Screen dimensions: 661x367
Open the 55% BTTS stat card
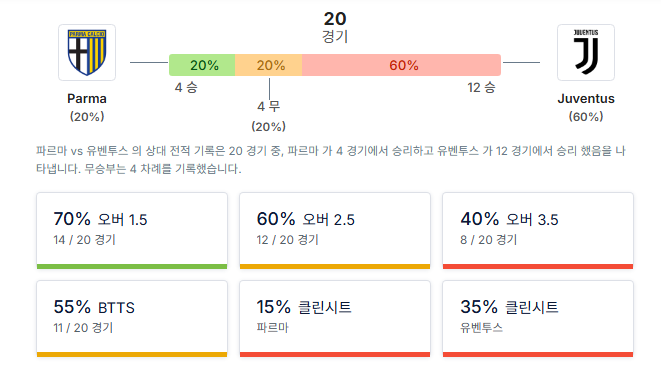point(132,319)
